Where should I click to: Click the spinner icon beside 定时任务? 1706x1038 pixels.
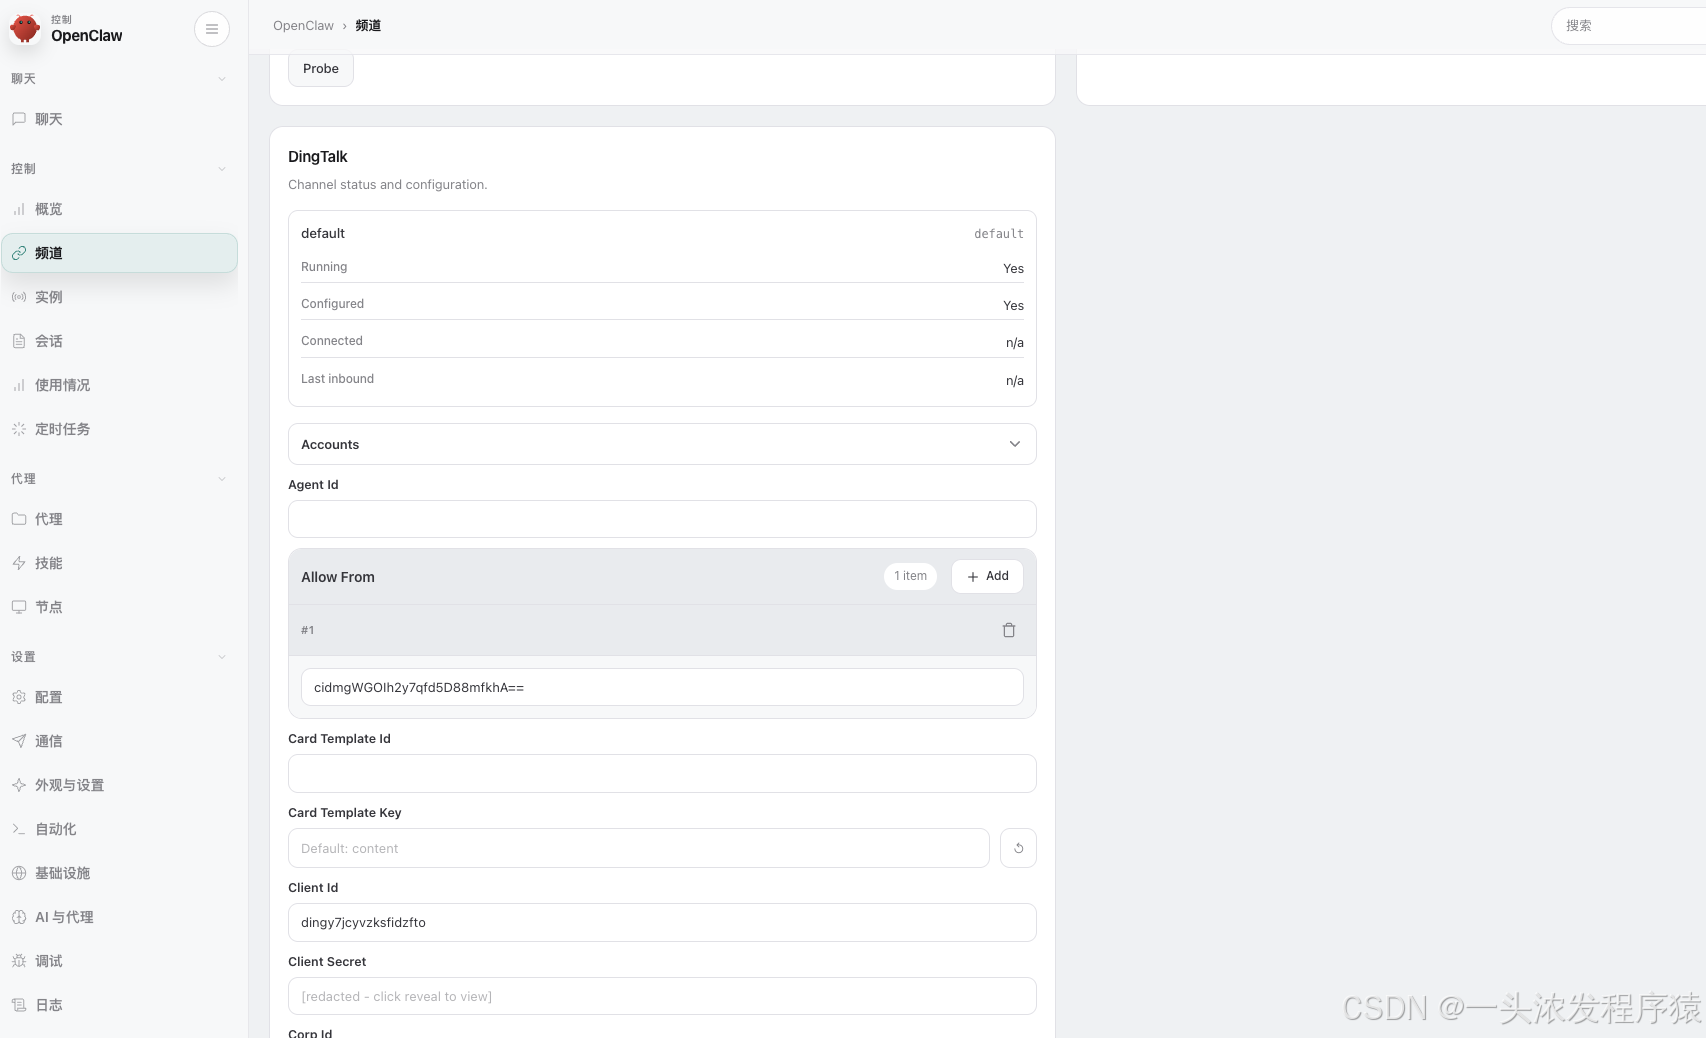[x=18, y=429]
